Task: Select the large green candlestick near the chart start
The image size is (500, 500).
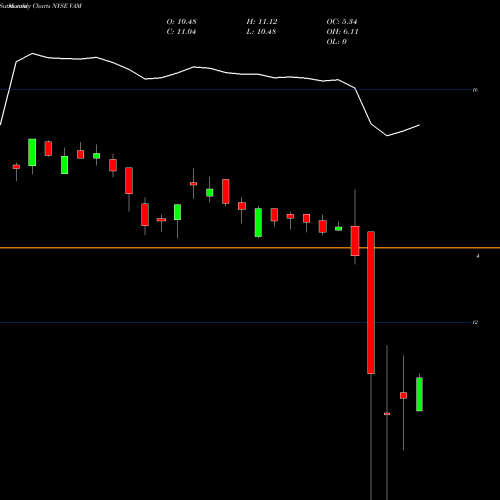Action: [32, 152]
